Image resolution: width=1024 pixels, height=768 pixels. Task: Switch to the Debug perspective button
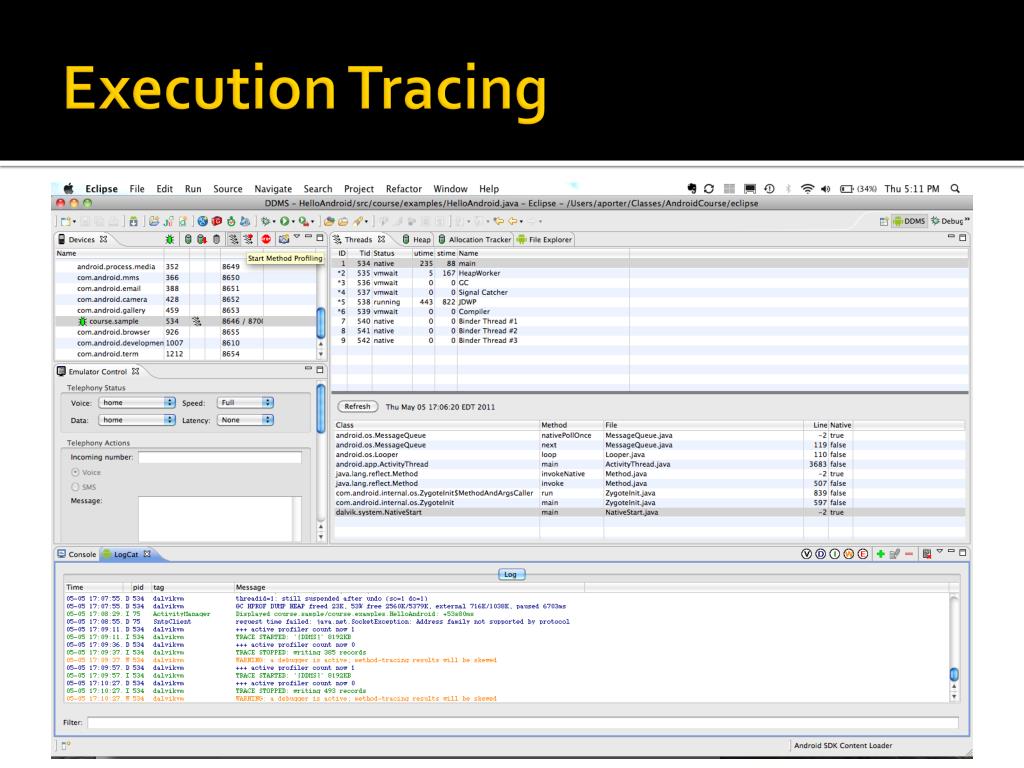pyautogui.click(x=946, y=221)
